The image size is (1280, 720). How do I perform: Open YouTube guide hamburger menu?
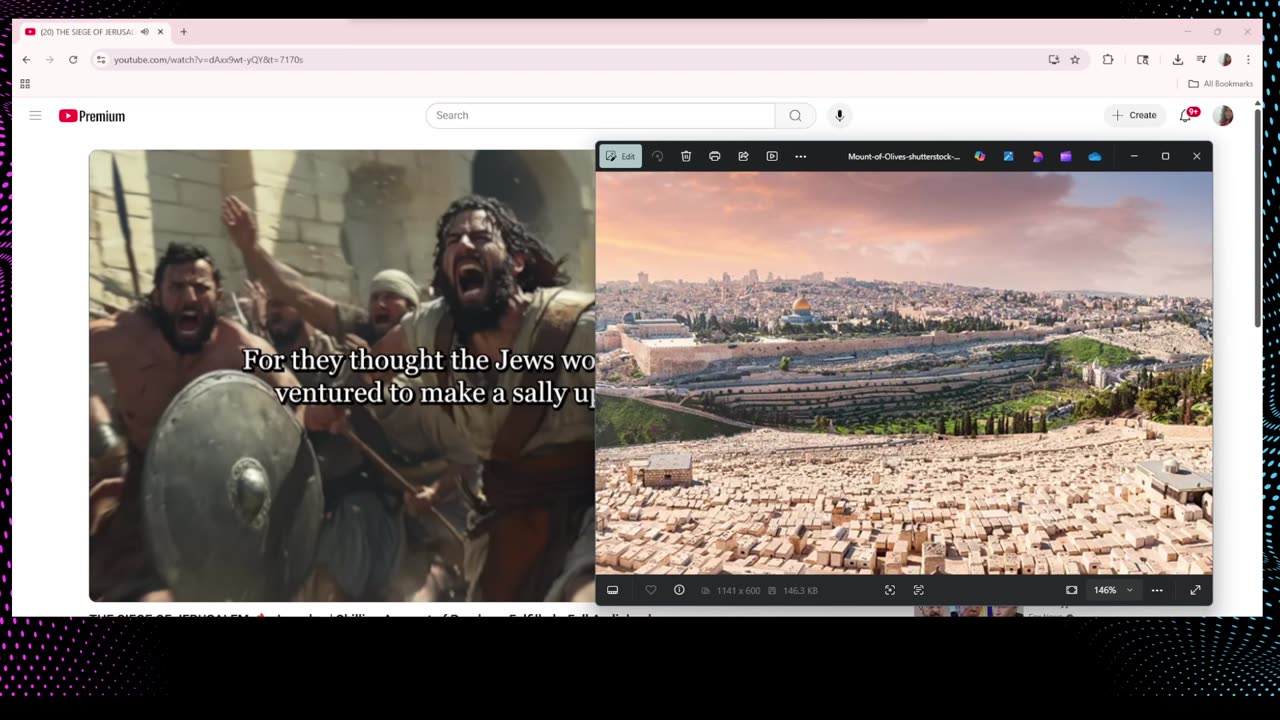pyautogui.click(x=35, y=116)
